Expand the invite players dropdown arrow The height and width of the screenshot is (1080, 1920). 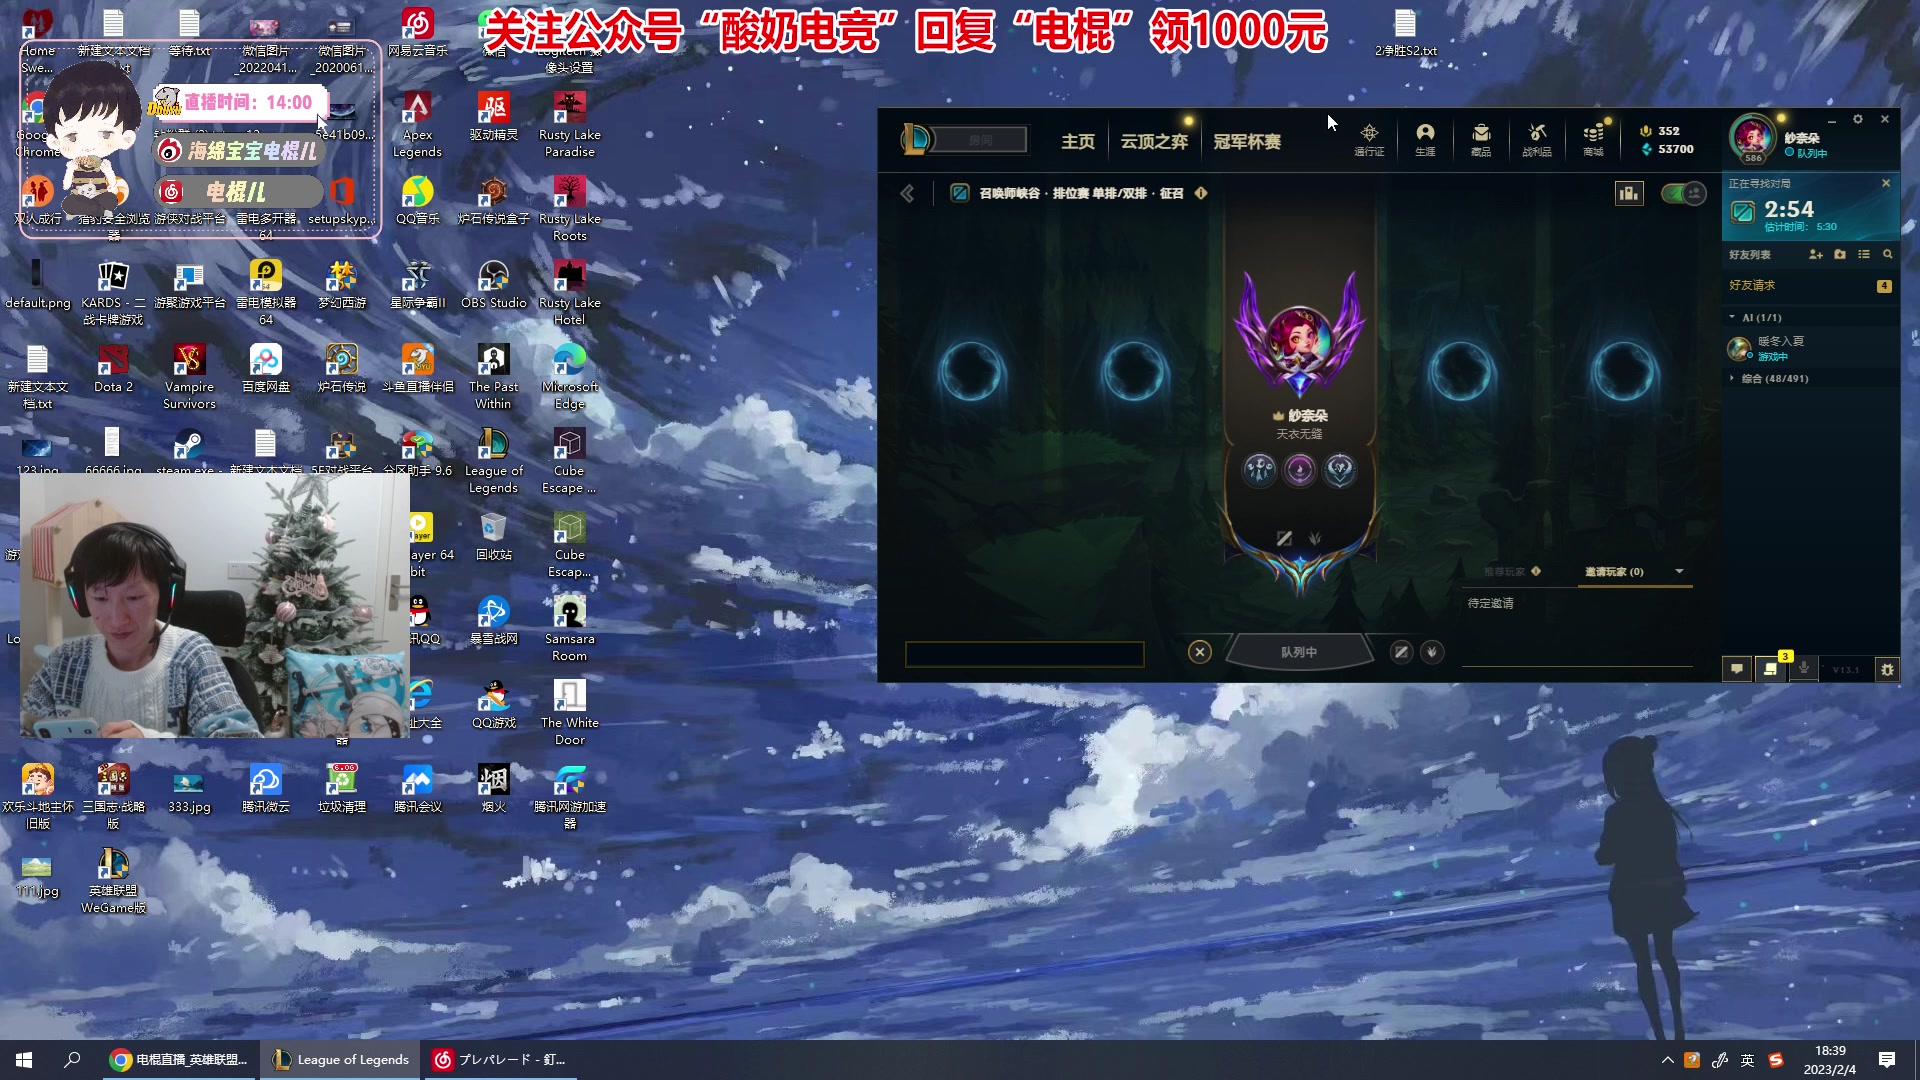[1679, 571]
